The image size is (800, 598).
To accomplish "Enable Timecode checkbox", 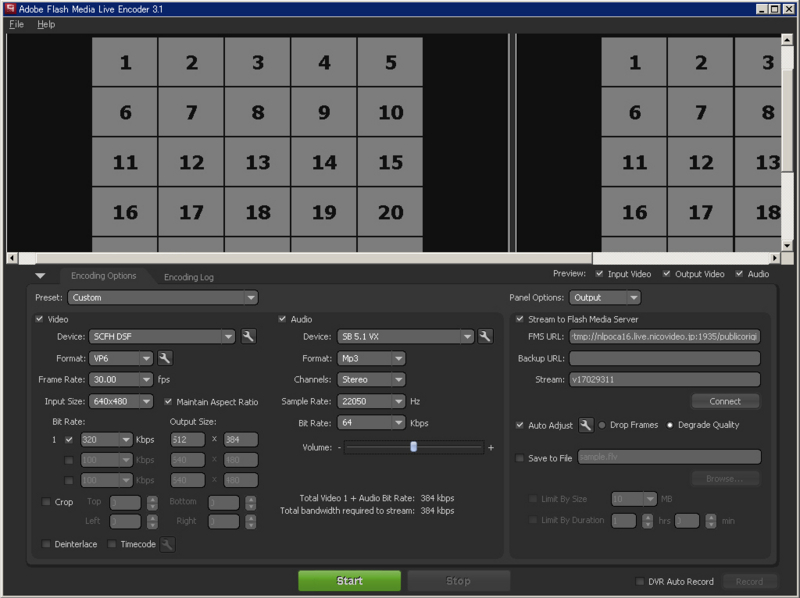I will 112,544.
